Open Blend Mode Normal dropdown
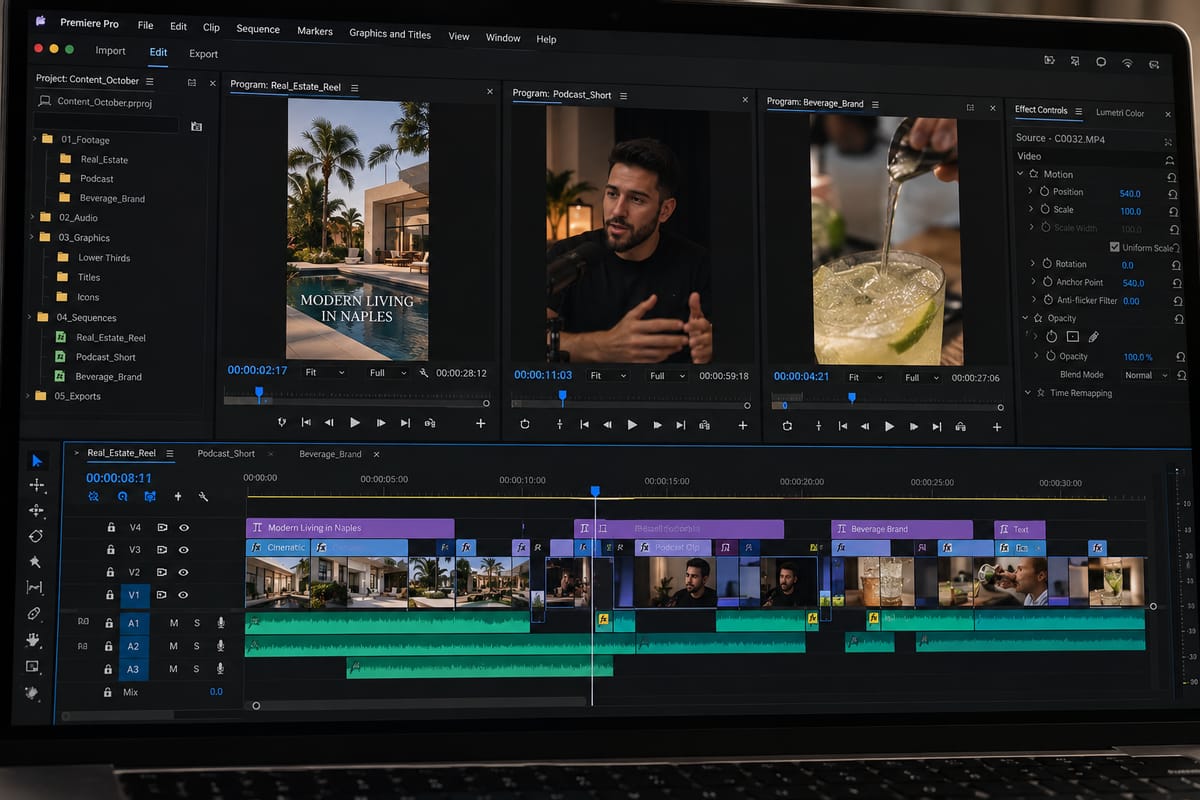This screenshot has height=800, width=1200. tap(1145, 375)
